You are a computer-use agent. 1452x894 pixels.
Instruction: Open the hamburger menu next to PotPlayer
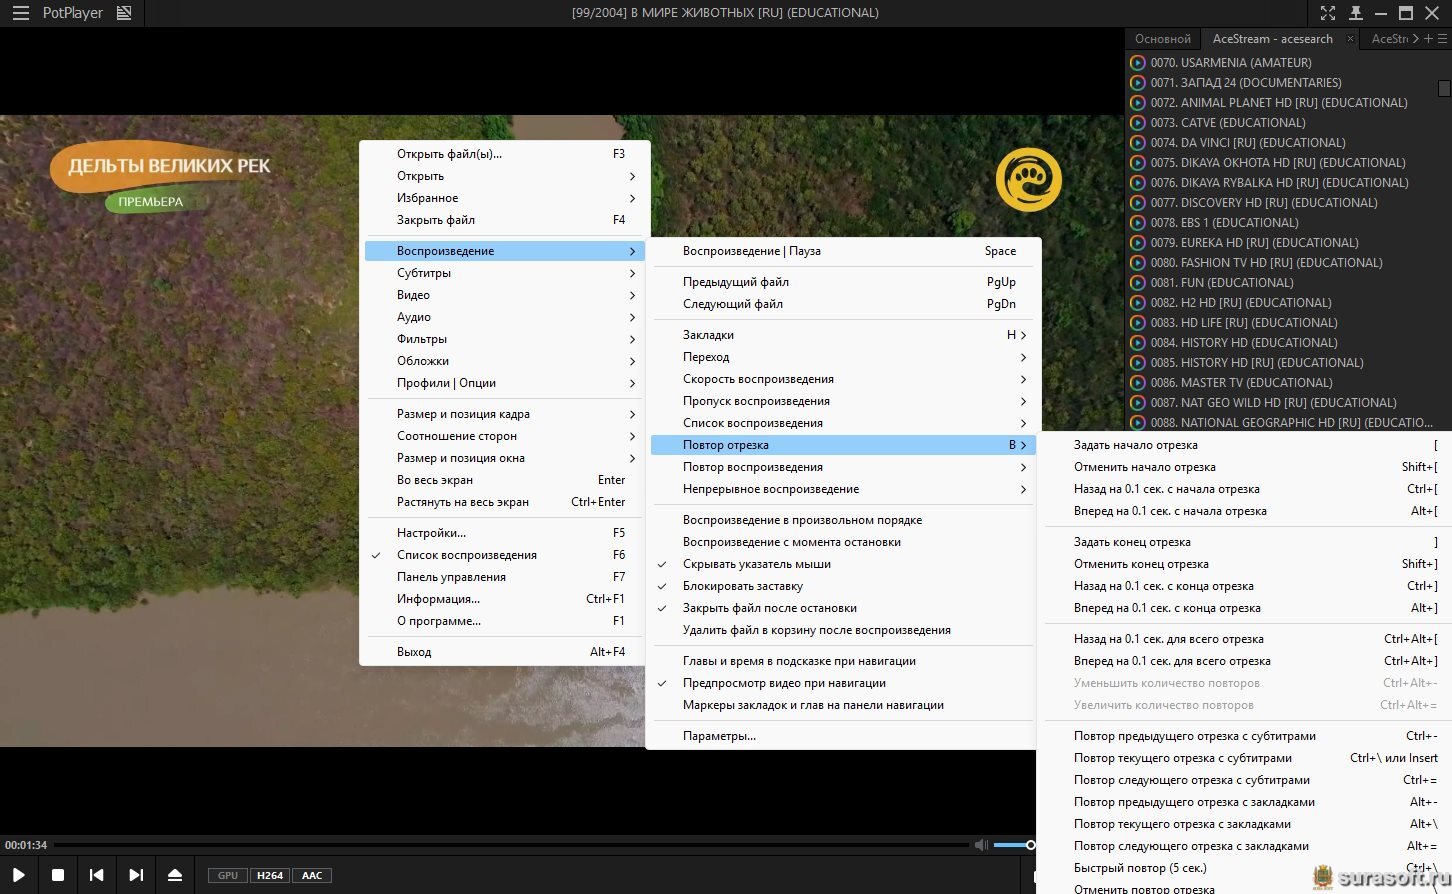(x=20, y=13)
